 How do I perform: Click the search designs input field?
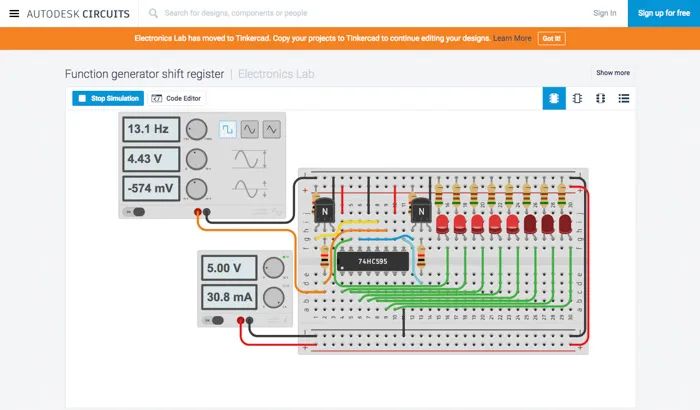pos(300,13)
